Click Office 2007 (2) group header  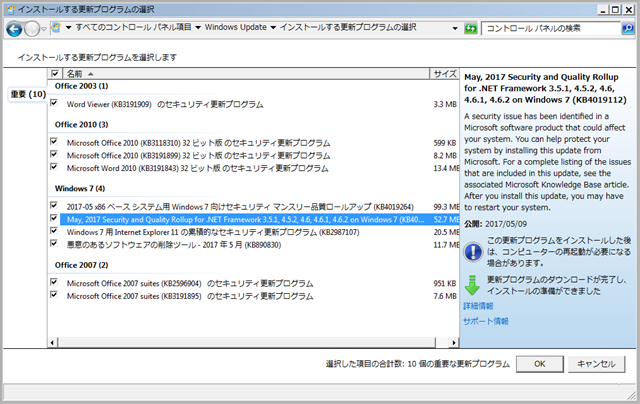tap(81, 265)
